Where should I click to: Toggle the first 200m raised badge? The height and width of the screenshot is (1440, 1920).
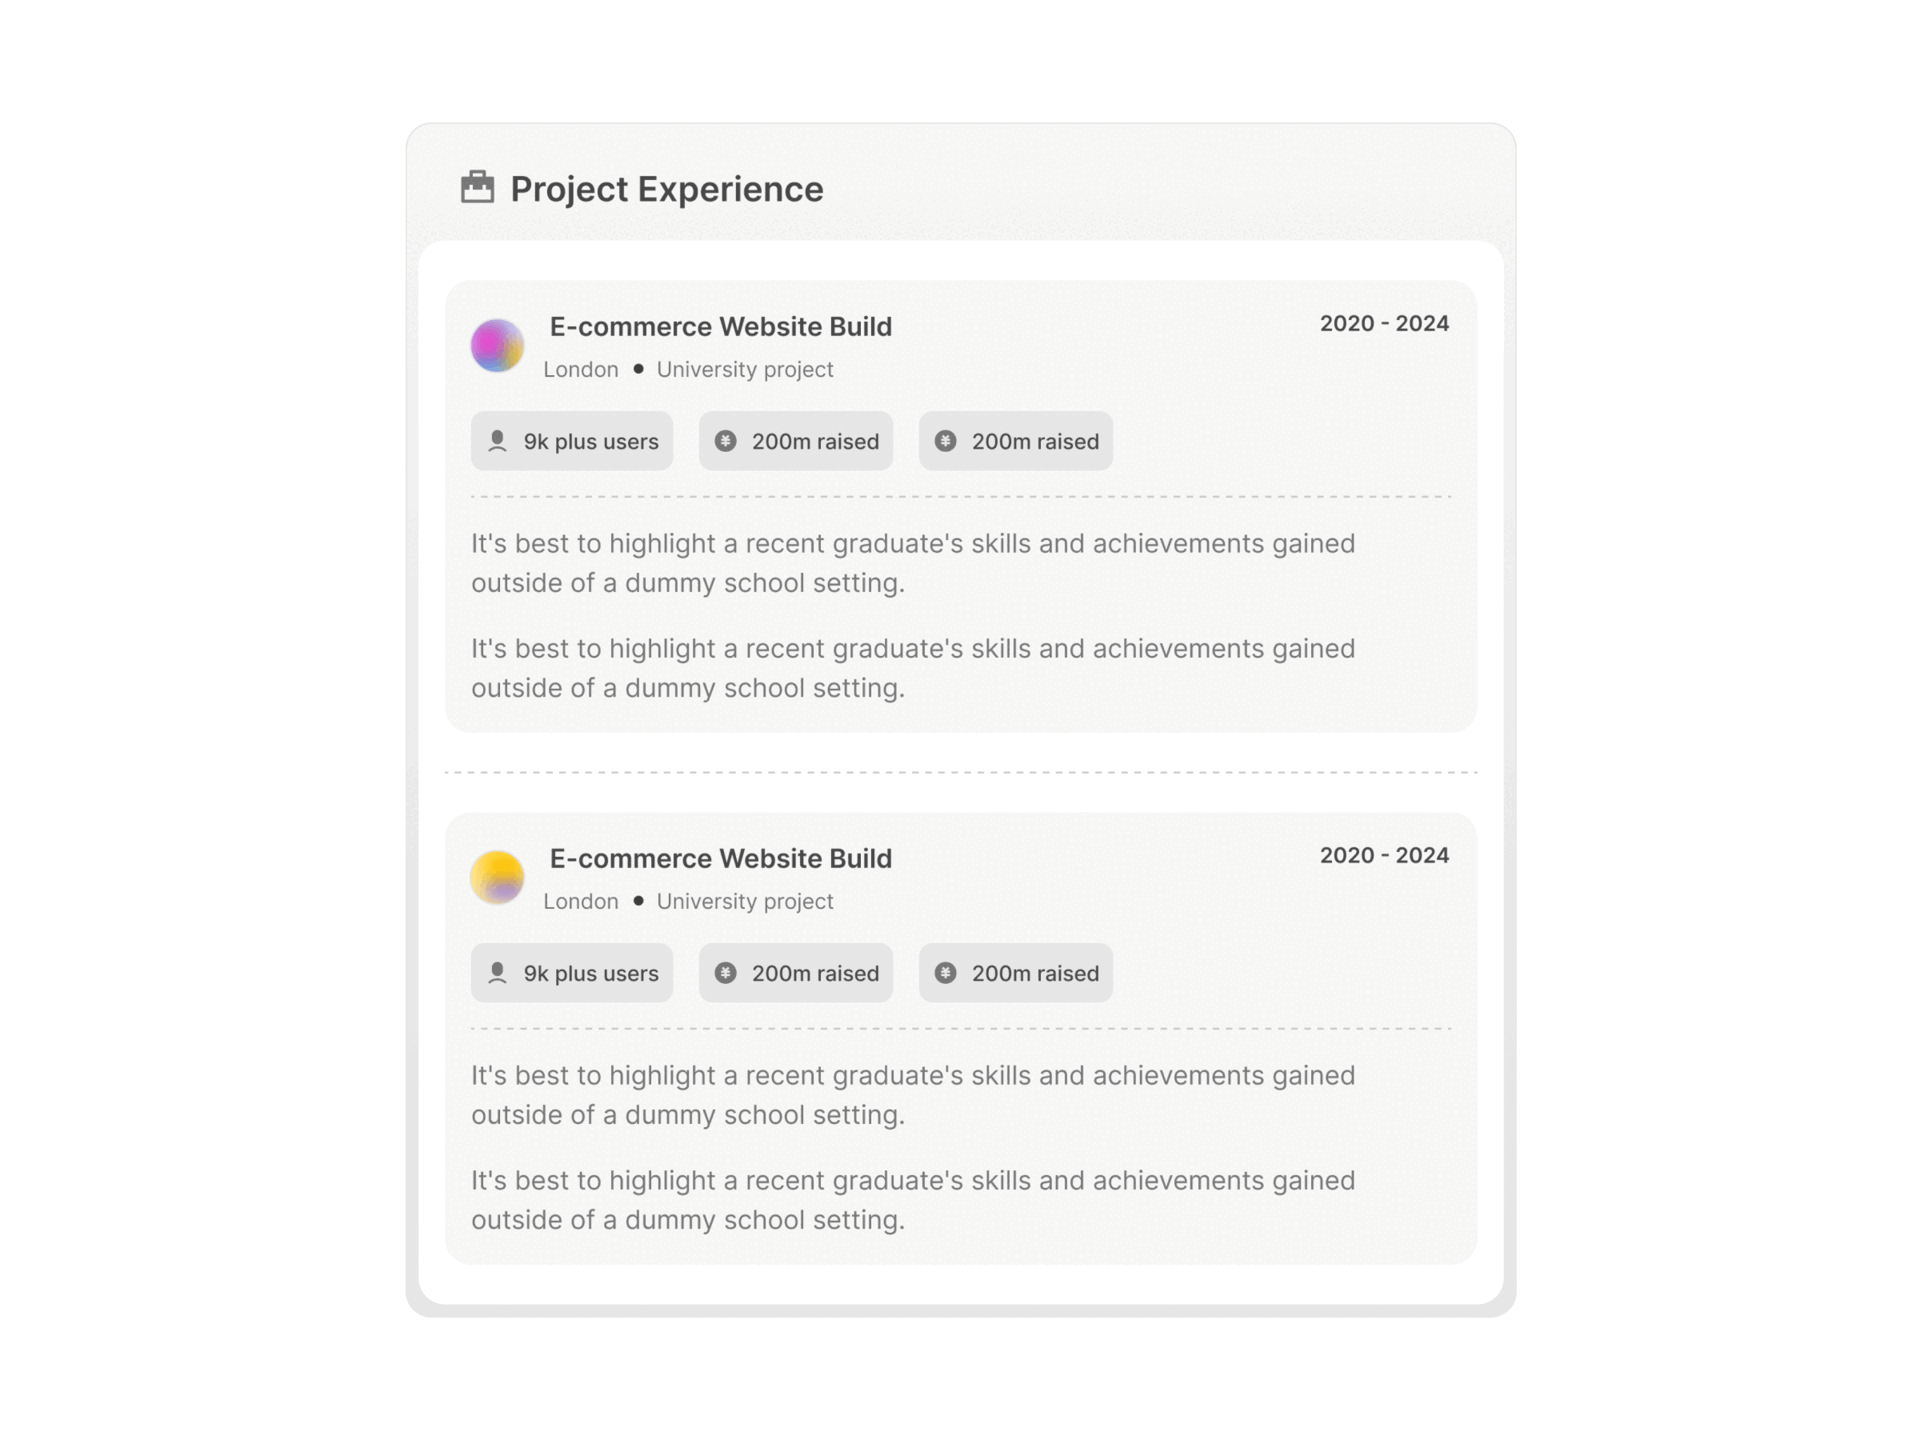795,440
